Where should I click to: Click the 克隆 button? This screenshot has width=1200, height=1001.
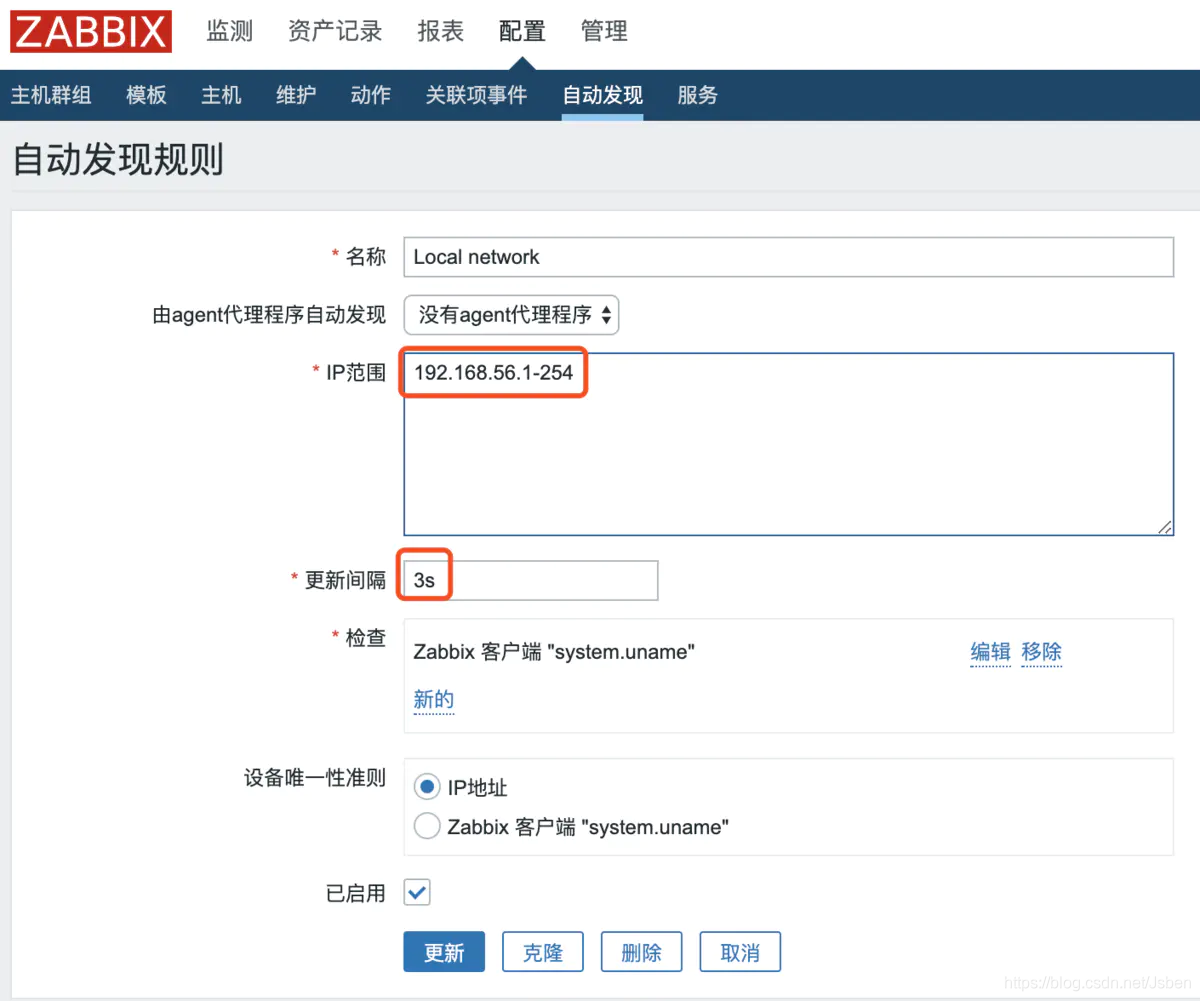543,952
